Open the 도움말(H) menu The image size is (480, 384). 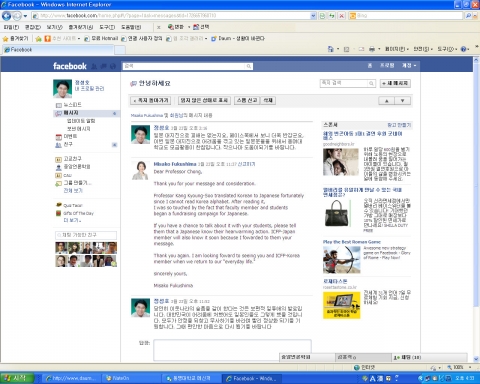(x=131, y=27)
